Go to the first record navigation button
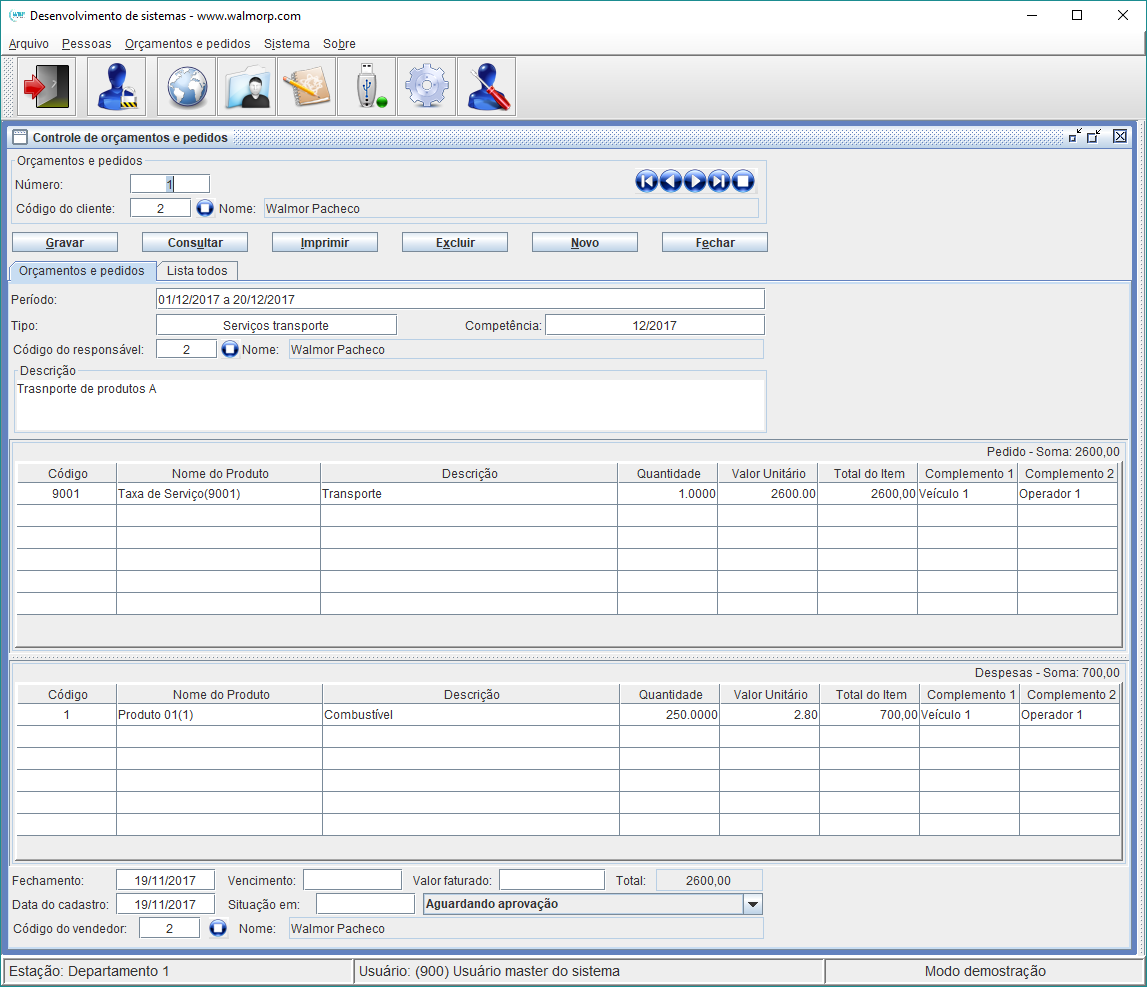 click(646, 181)
